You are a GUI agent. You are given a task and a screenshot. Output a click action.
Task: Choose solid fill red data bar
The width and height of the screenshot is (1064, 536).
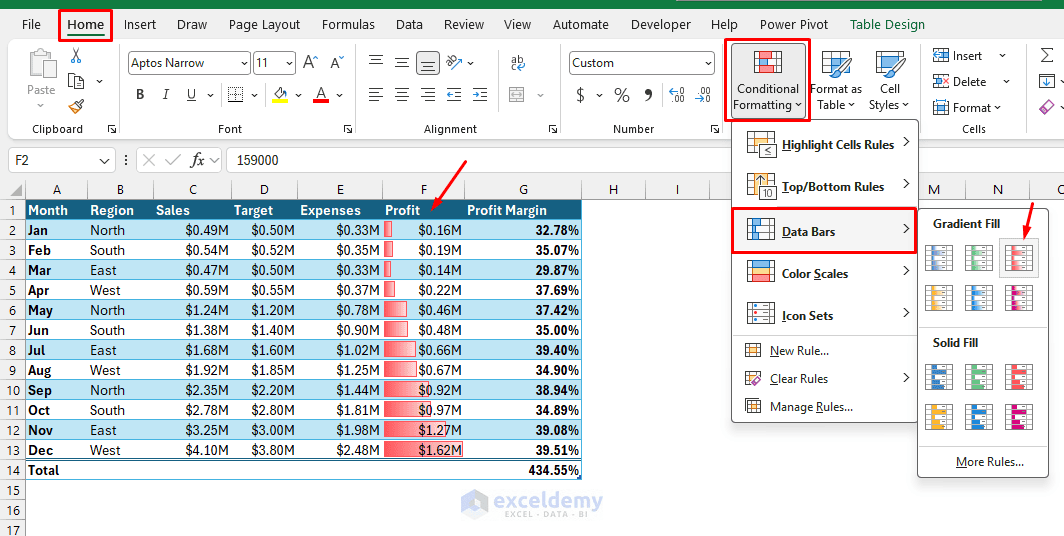pyautogui.click(x=1019, y=377)
